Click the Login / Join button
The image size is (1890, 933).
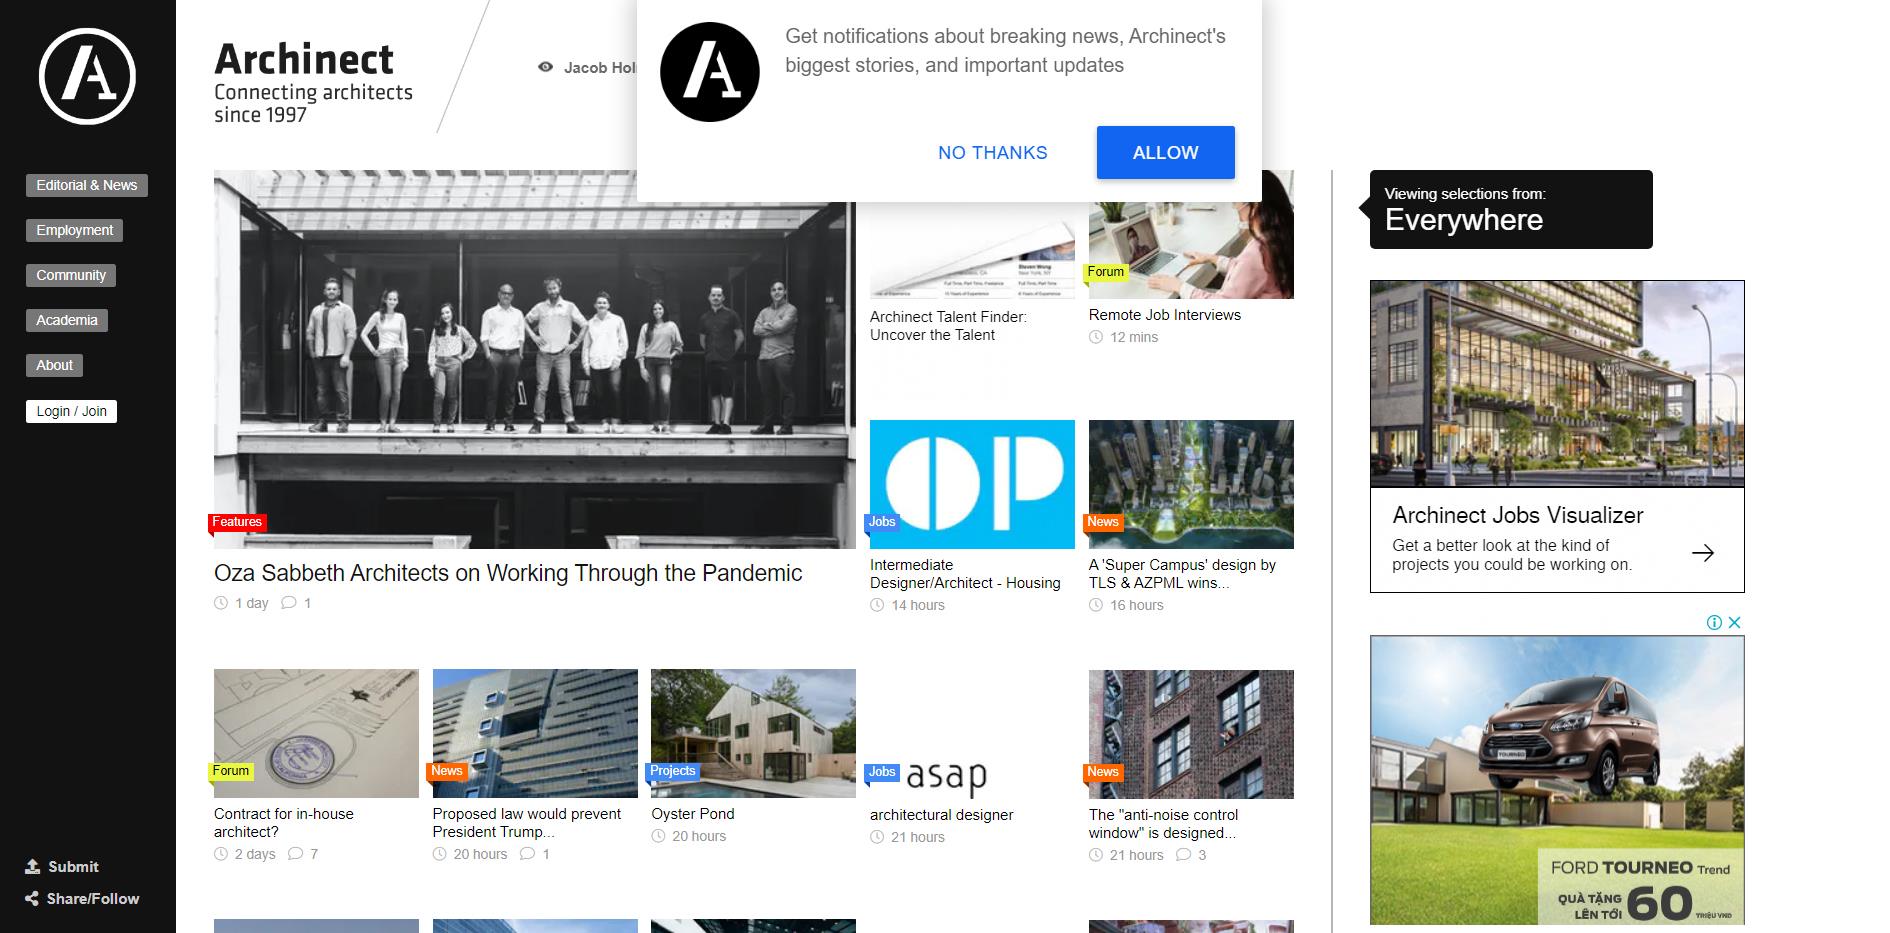(x=71, y=411)
